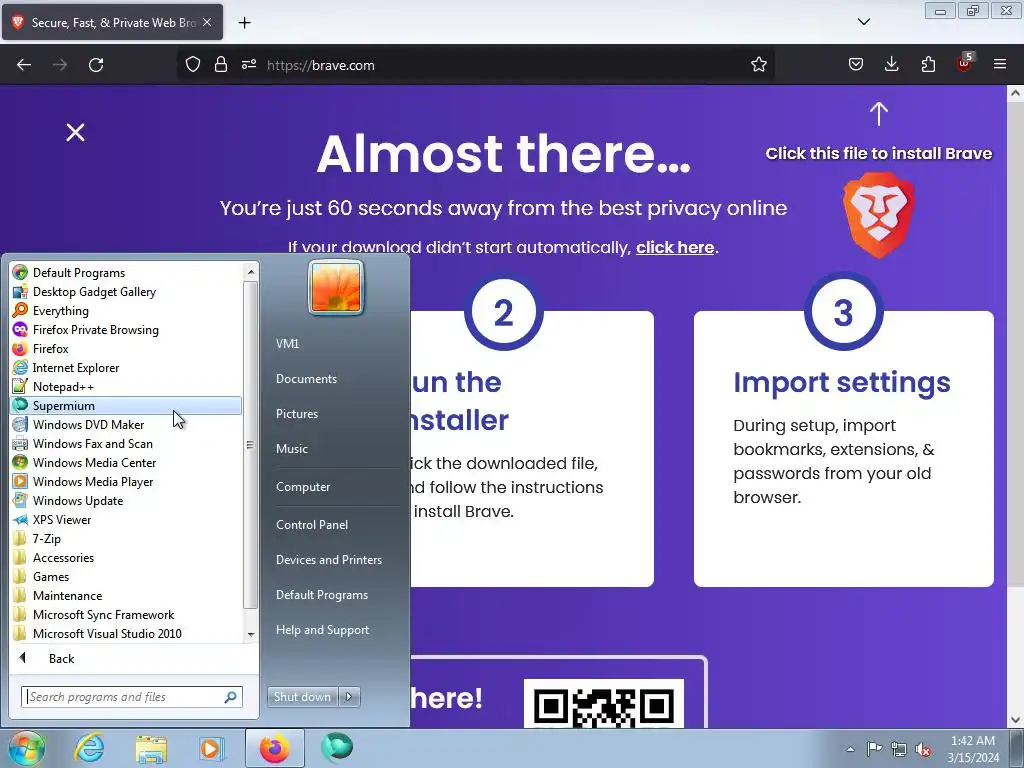Open the network tray icon
1024x768 pixels.
(x=899, y=749)
